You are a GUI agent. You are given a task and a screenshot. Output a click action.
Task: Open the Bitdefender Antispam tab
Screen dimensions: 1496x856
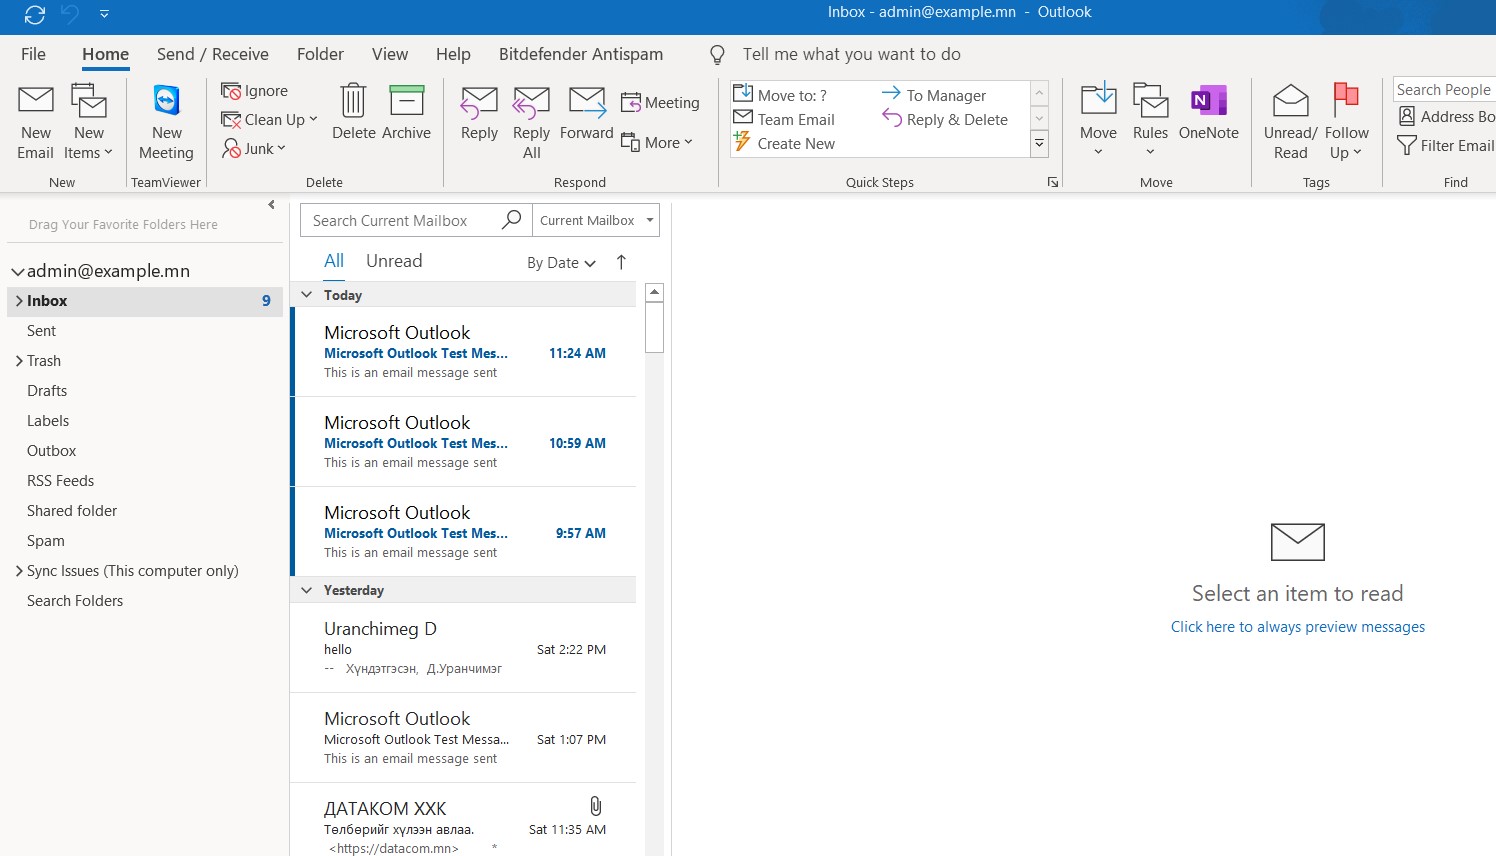[x=581, y=54]
